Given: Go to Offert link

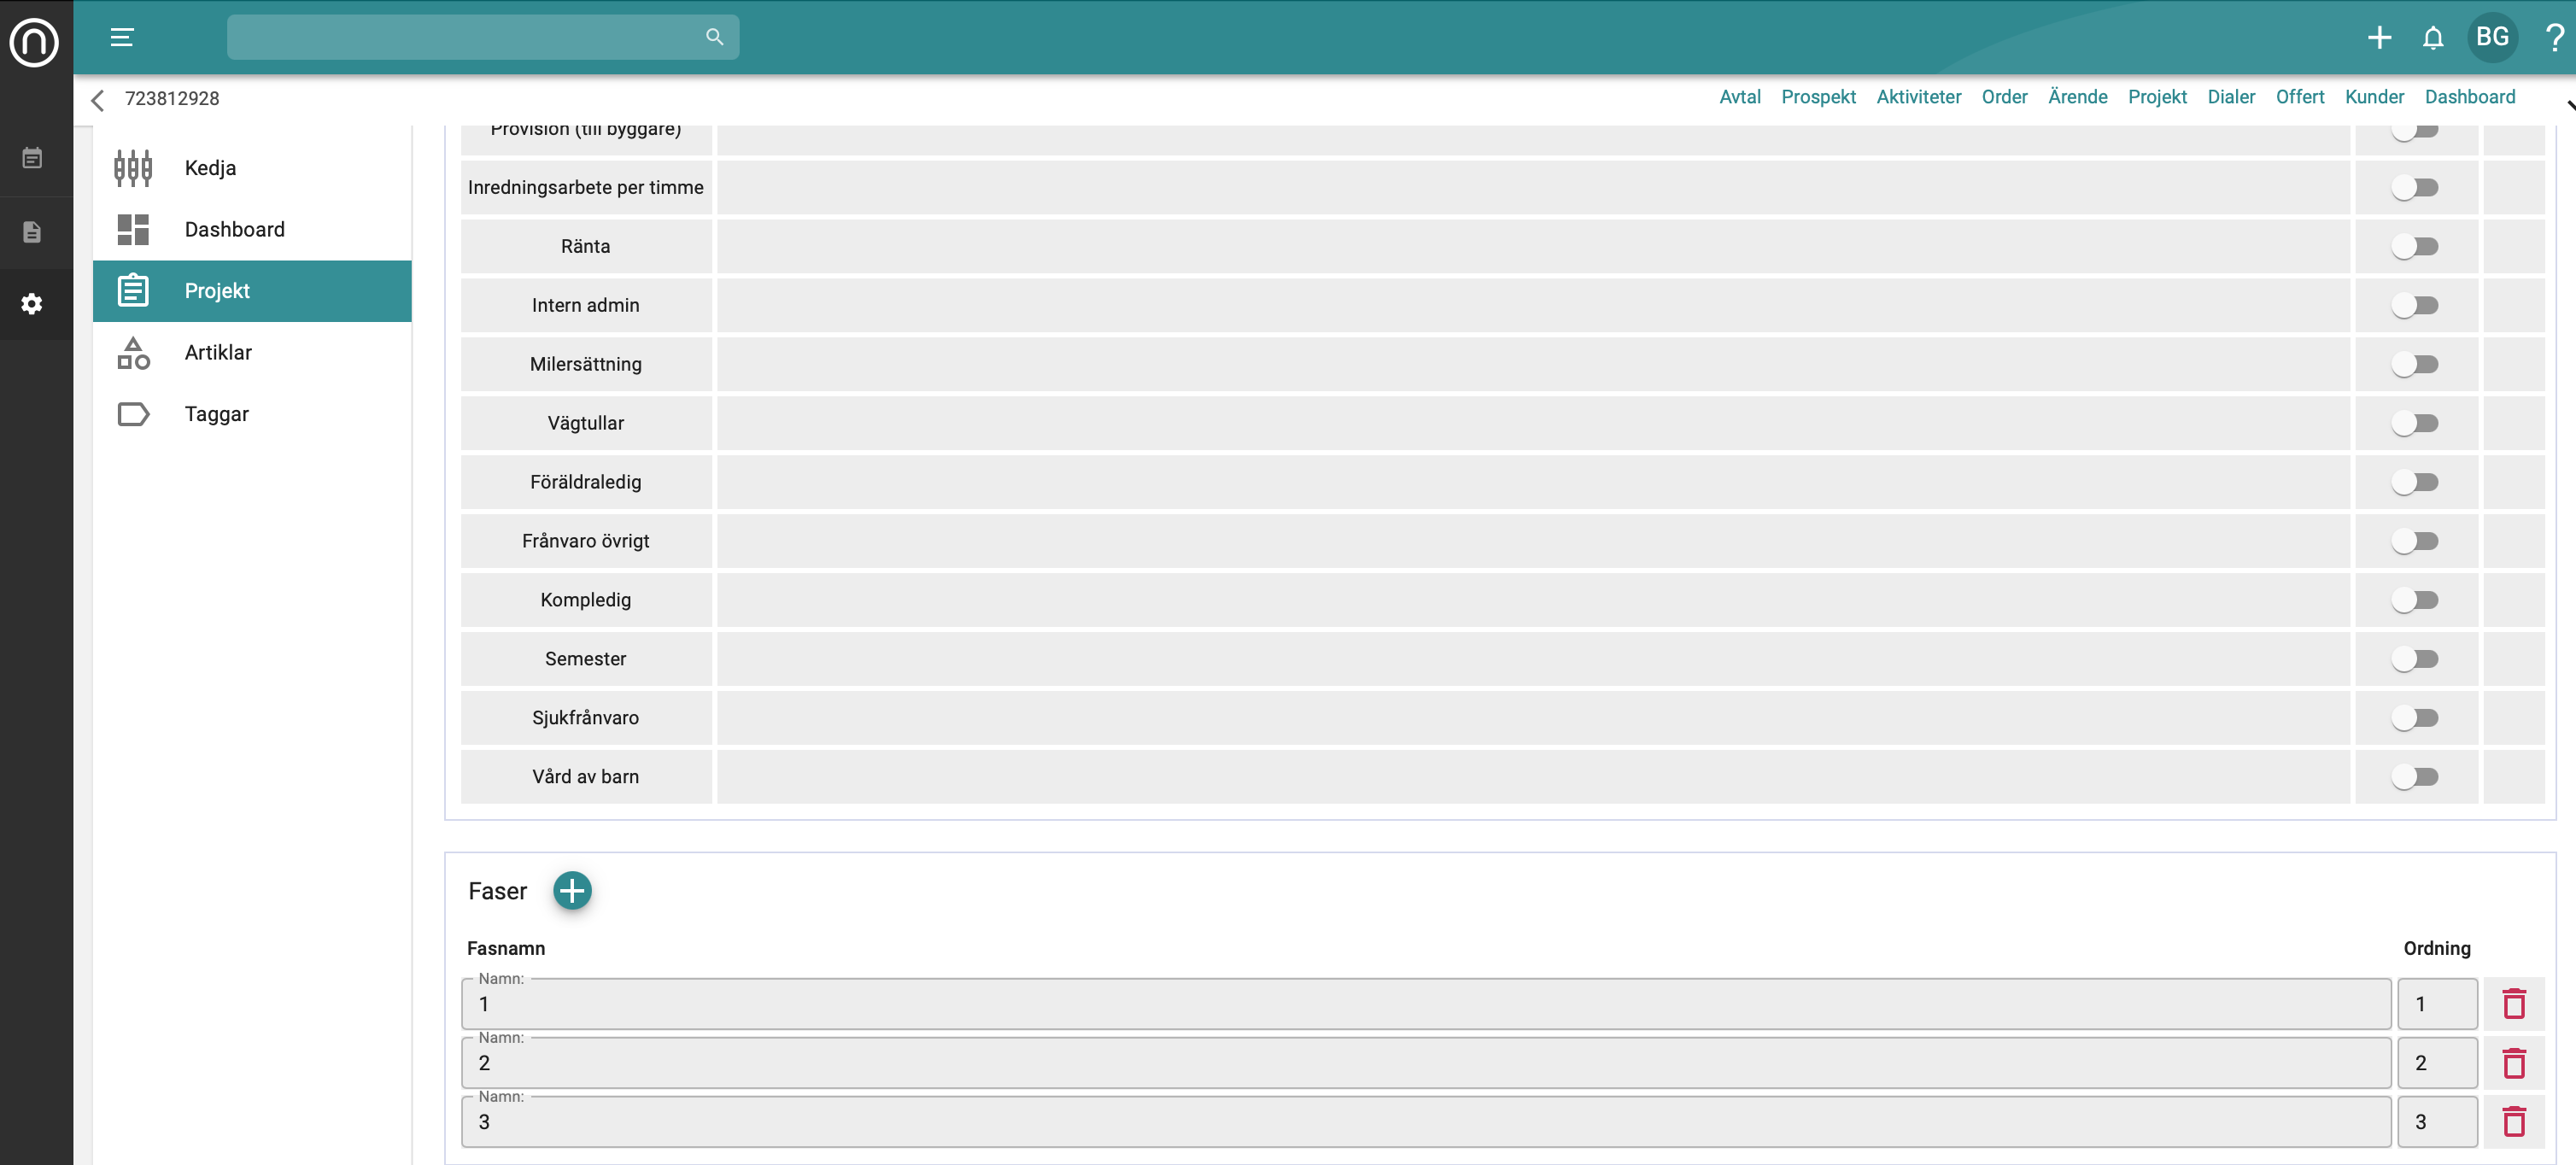Looking at the screenshot, I should coord(2300,97).
